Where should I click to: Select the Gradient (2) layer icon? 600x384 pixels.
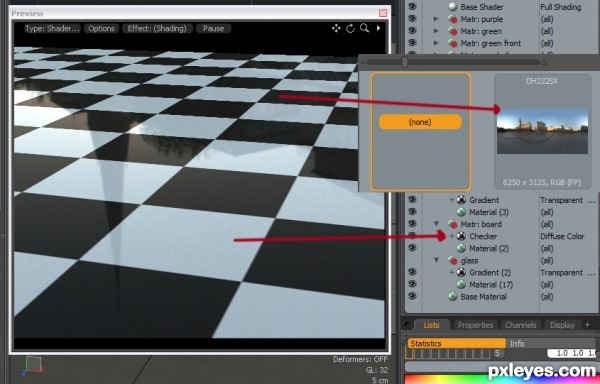461,272
